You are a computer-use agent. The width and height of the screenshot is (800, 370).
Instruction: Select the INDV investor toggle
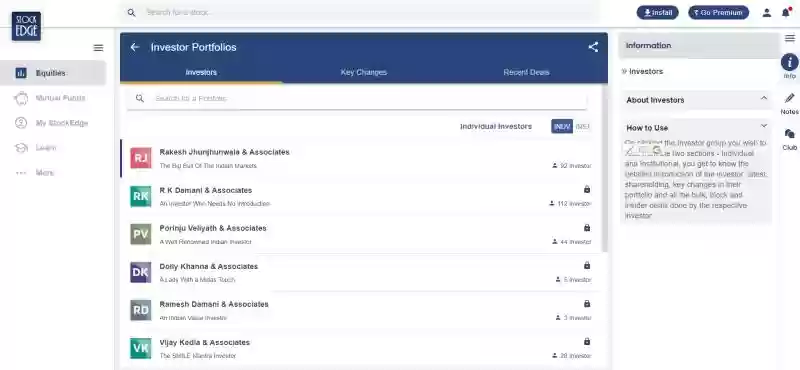tap(562, 127)
